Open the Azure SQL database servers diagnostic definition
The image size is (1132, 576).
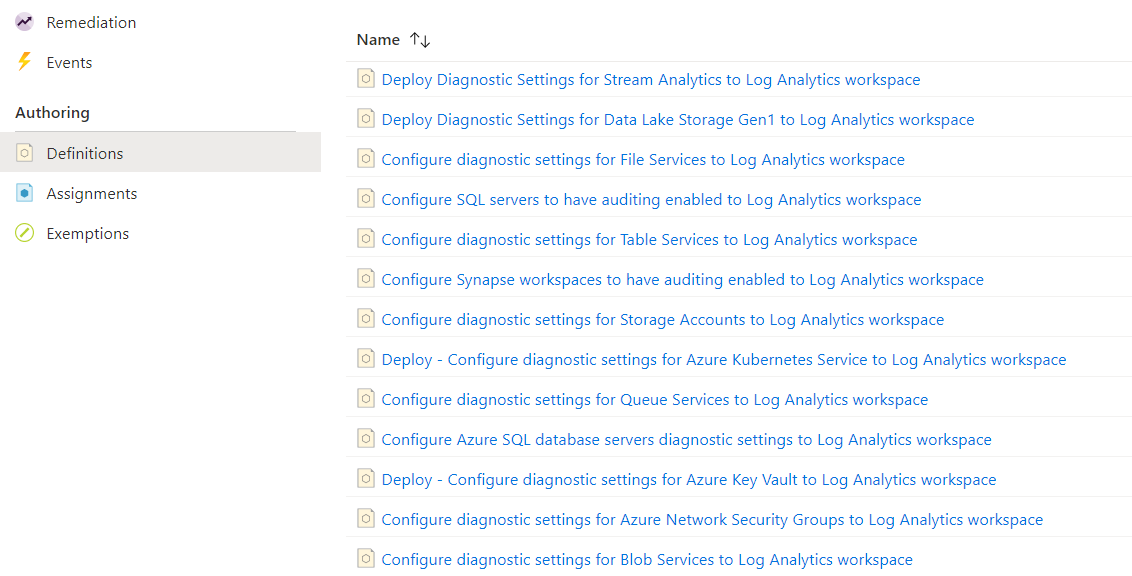(686, 439)
